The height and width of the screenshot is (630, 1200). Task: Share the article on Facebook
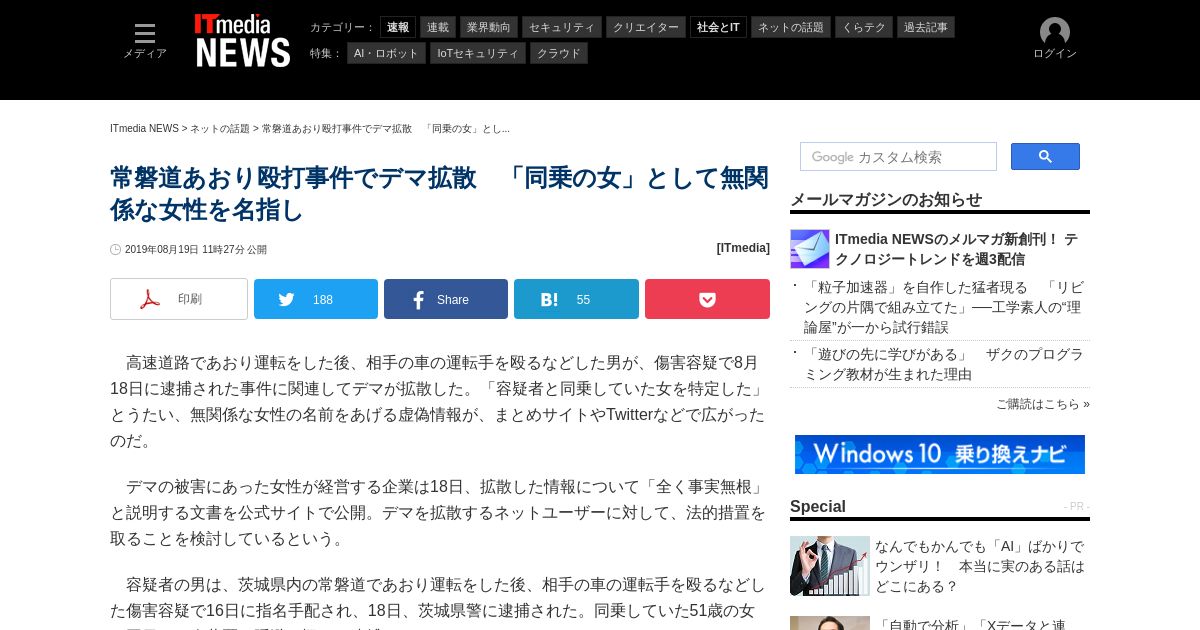tap(446, 299)
